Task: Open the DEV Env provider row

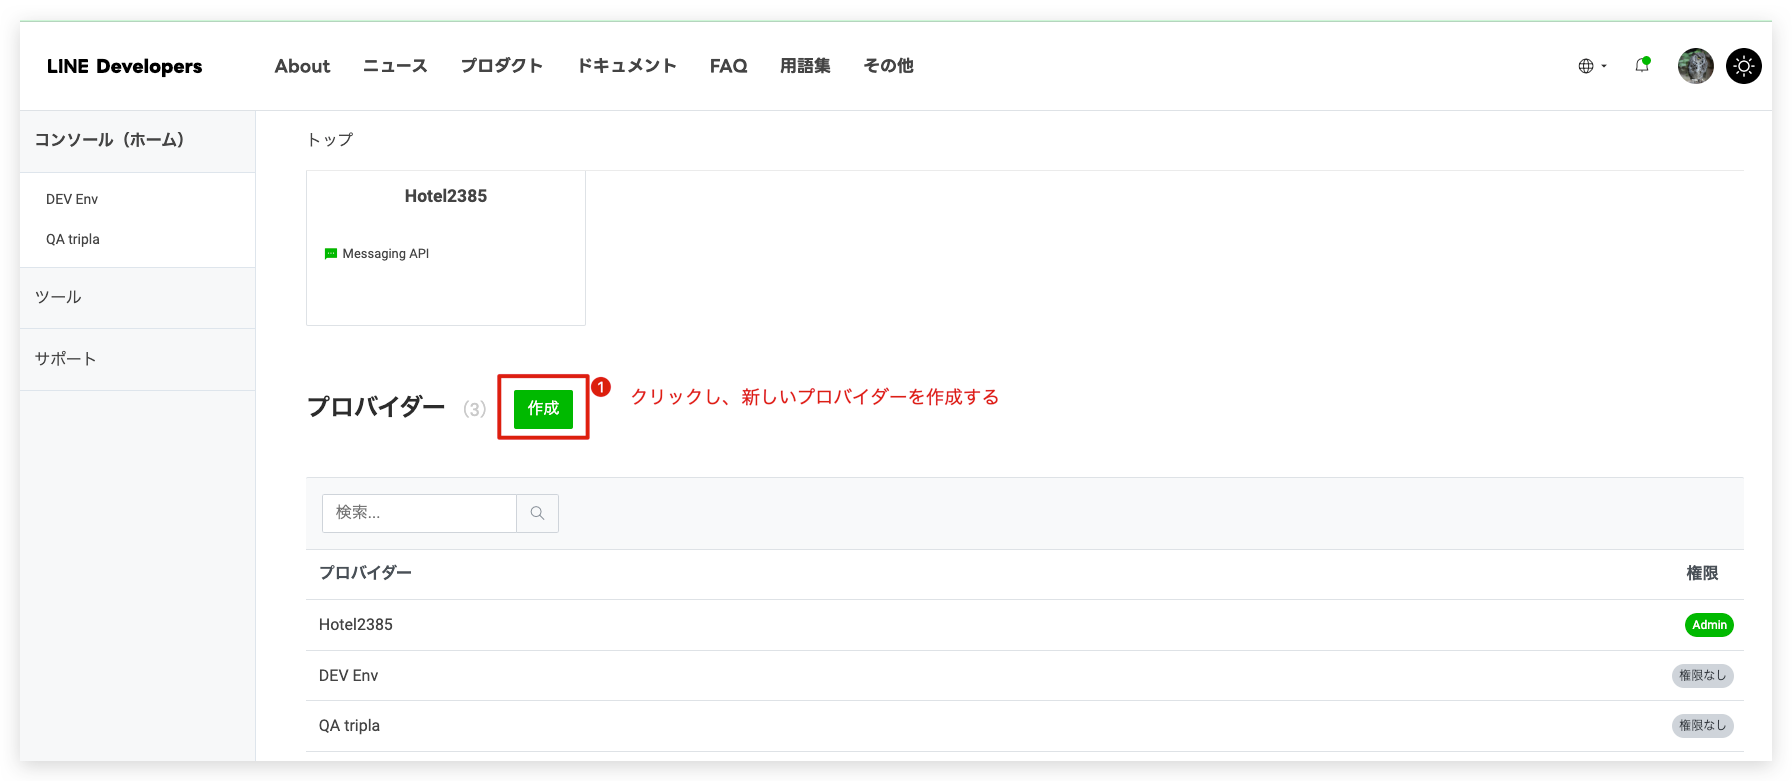Action: tap(1025, 675)
